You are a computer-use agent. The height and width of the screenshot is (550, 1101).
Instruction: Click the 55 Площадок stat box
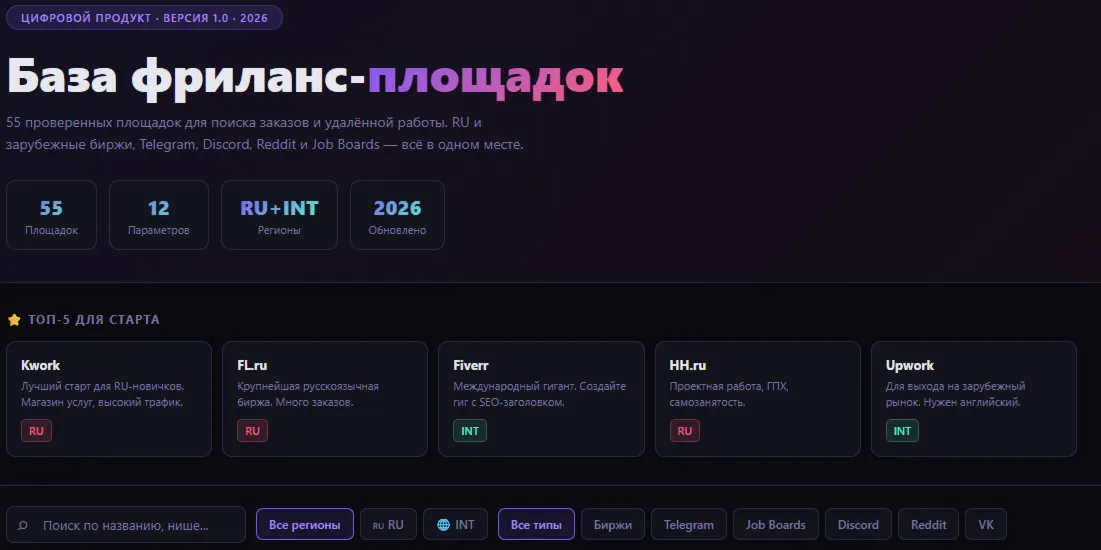pyautogui.click(x=51, y=215)
